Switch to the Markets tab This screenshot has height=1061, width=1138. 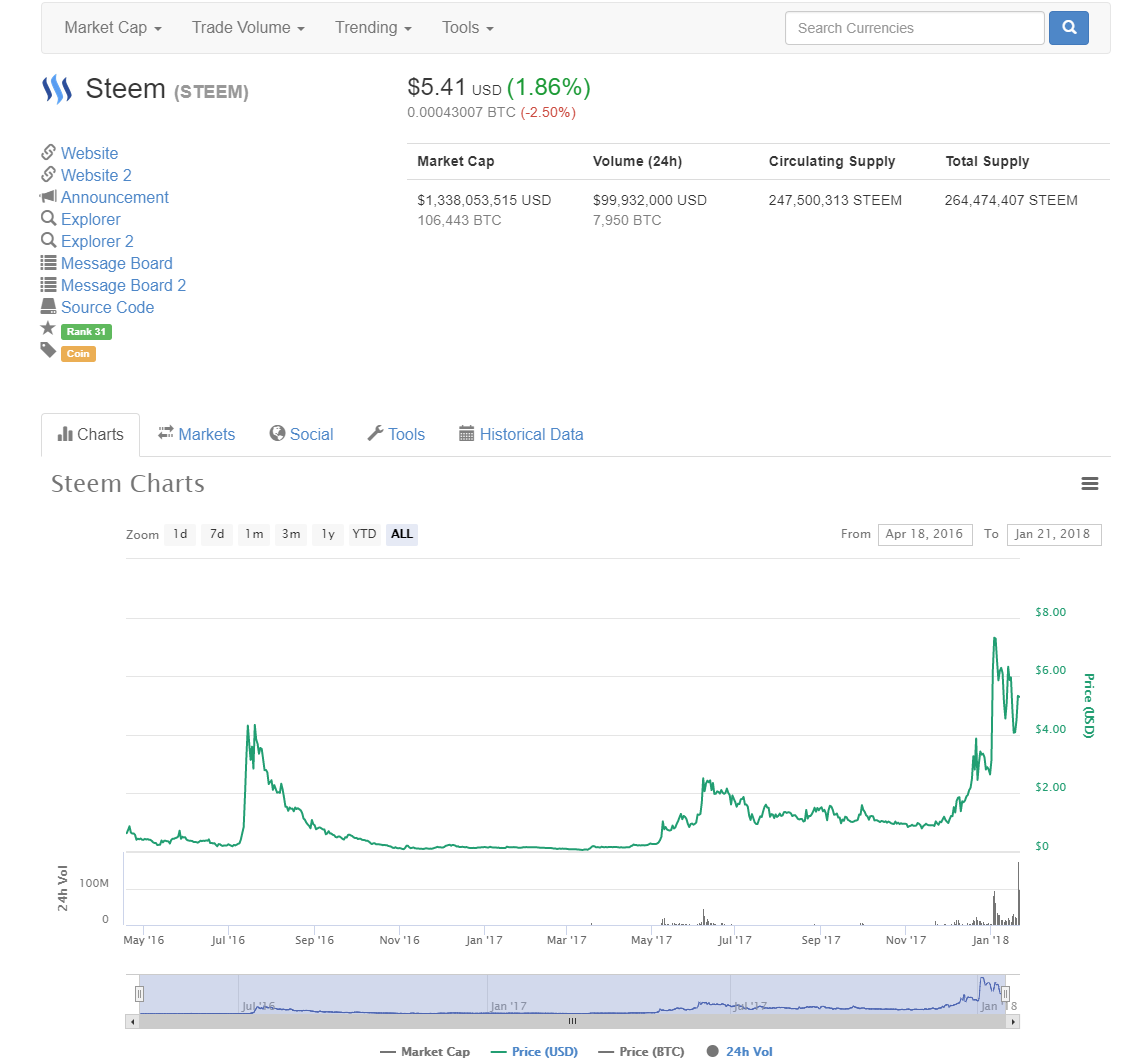click(197, 434)
